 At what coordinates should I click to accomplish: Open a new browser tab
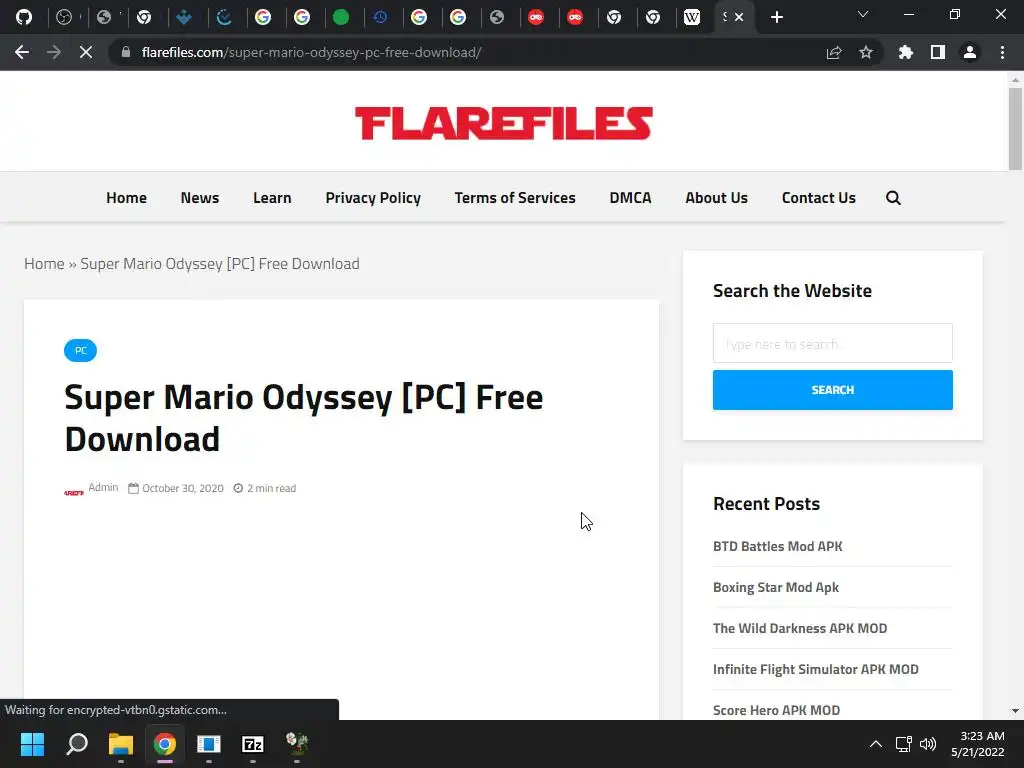point(776,17)
